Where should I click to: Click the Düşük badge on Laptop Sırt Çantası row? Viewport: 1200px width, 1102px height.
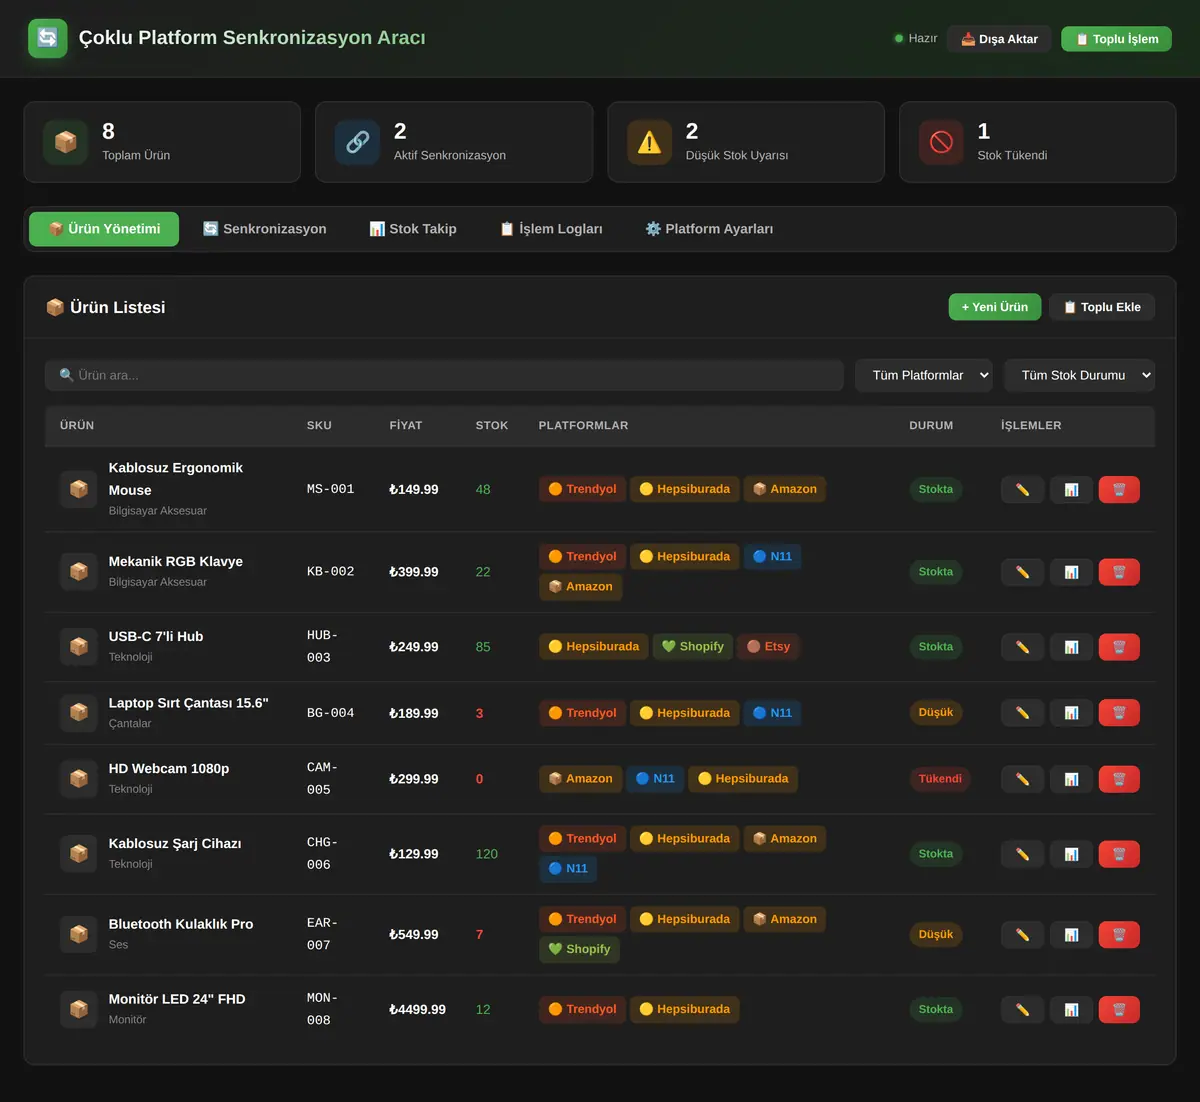936,713
